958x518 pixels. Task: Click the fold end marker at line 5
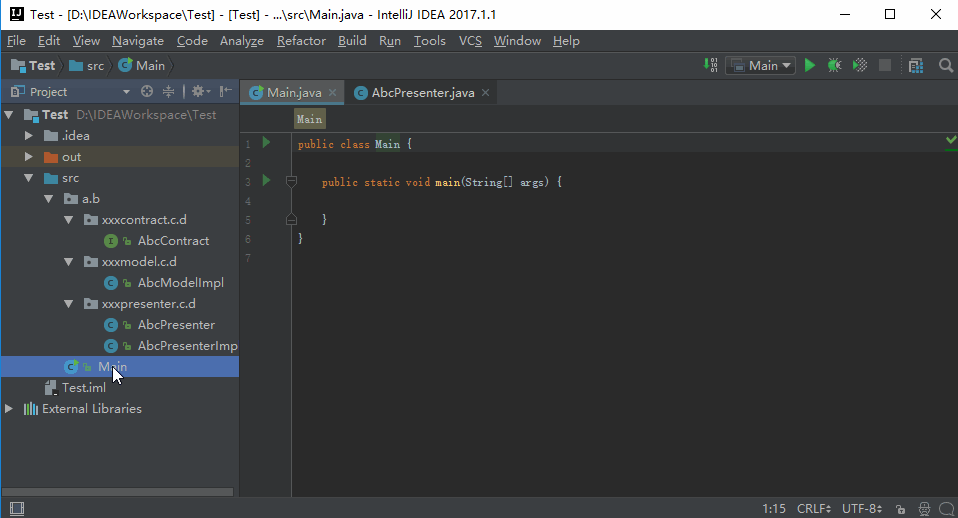291,219
